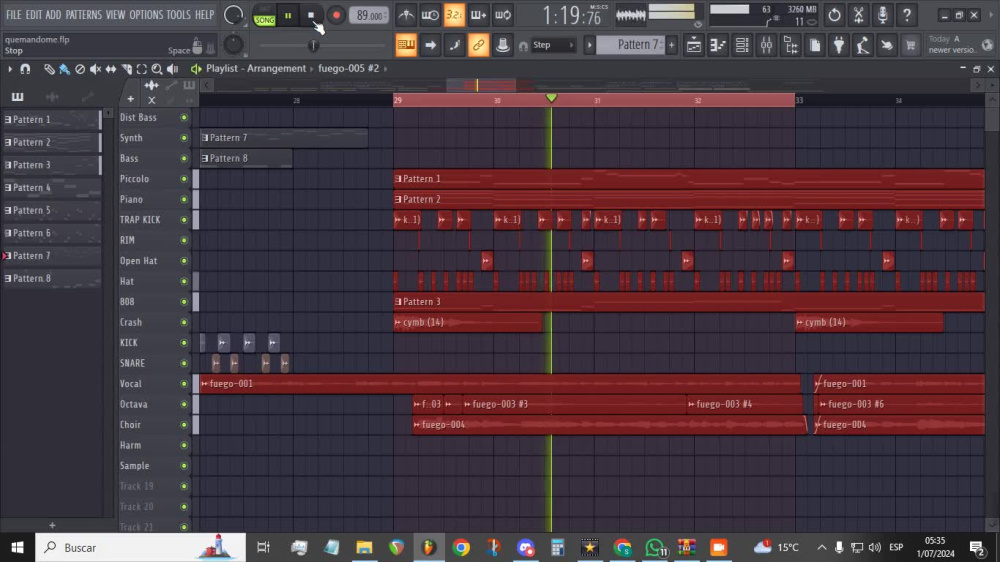Open the Step snap dropdown
The width and height of the screenshot is (1000, 562).
(552, 45)
